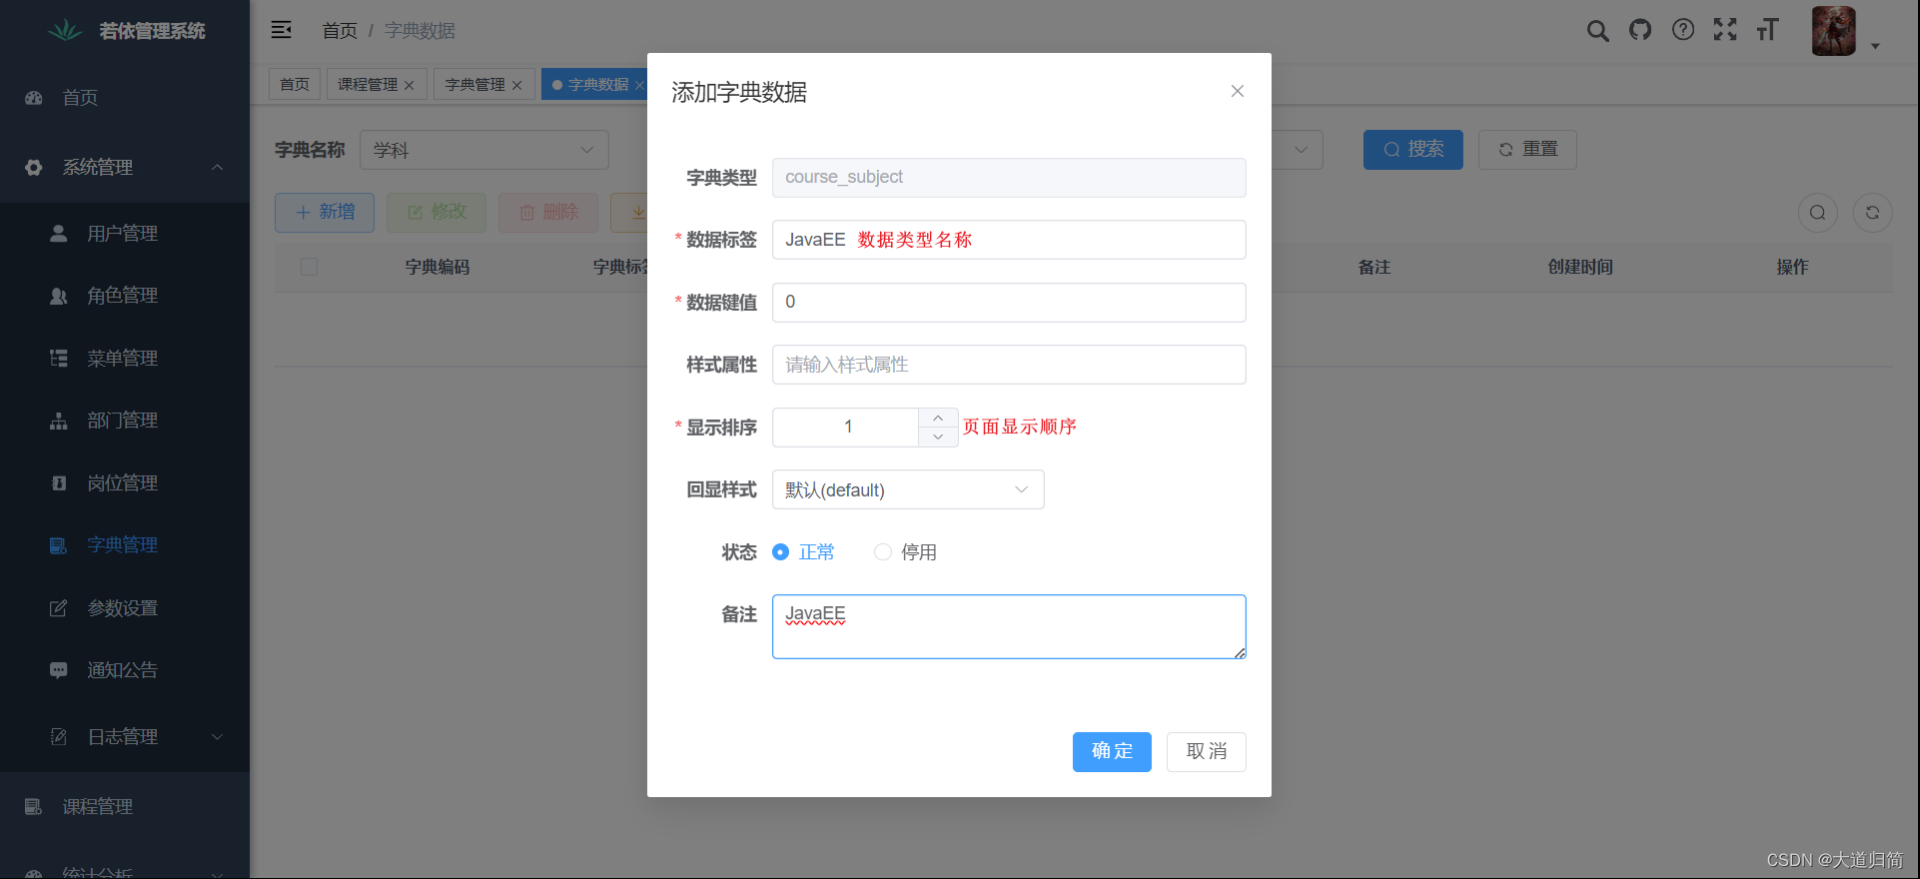Open 字典管理 in the sidebar
Screen dimensions: 1920x879
125,545
